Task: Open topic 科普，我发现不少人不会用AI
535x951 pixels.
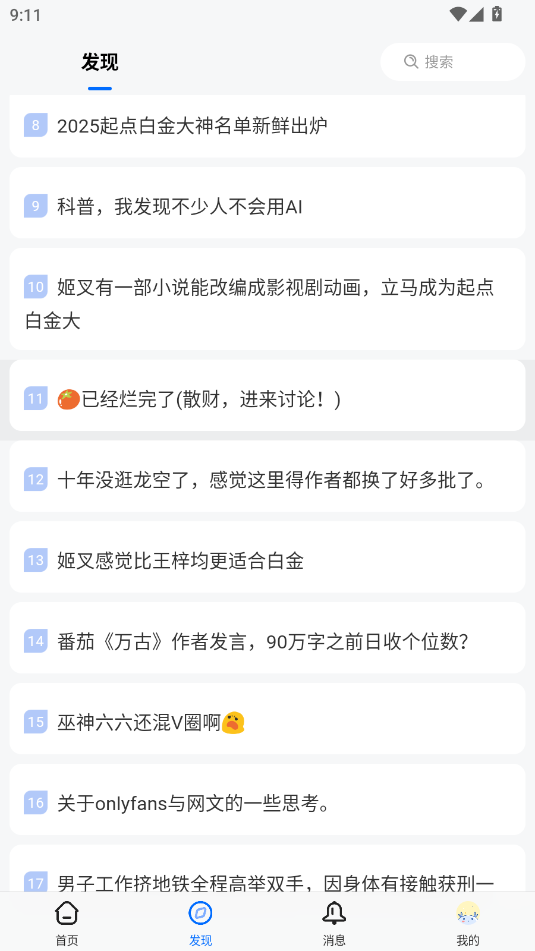Action: coord(268,207)
